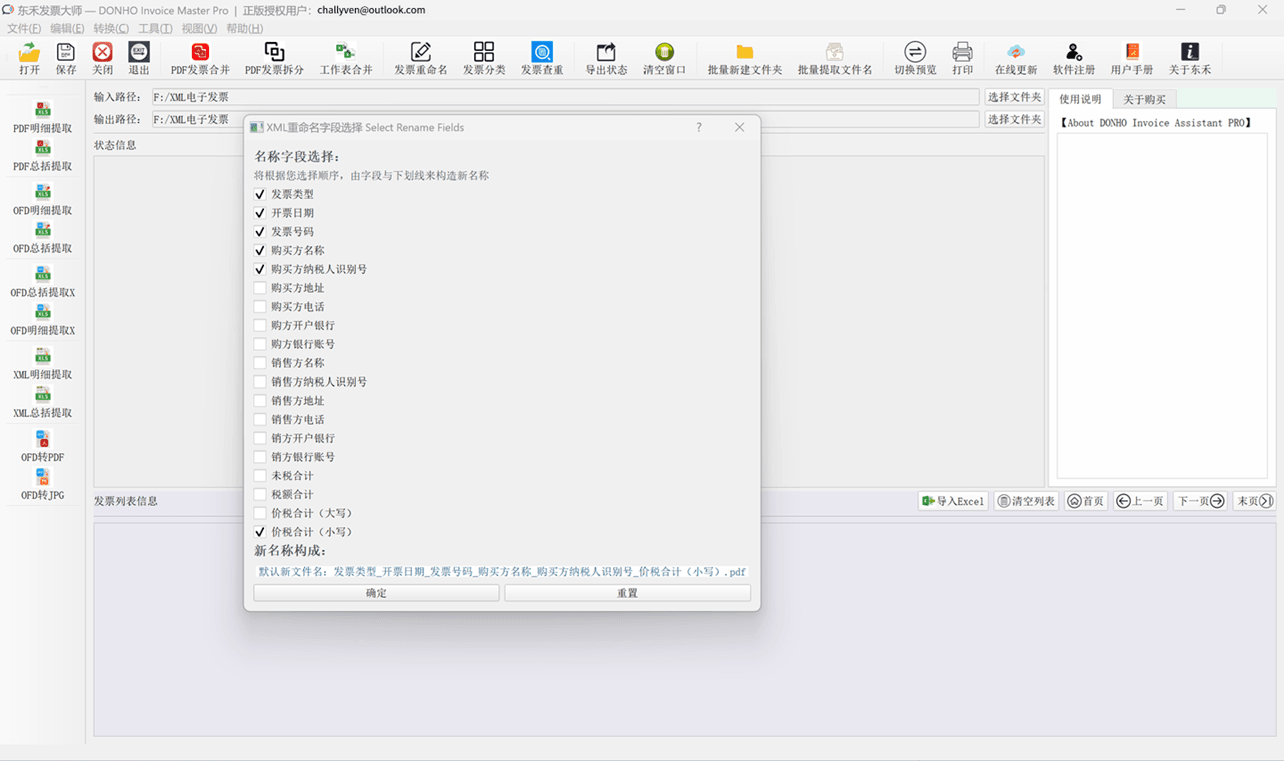
Task: Click the 打印 printer icon
Action: 962,59
